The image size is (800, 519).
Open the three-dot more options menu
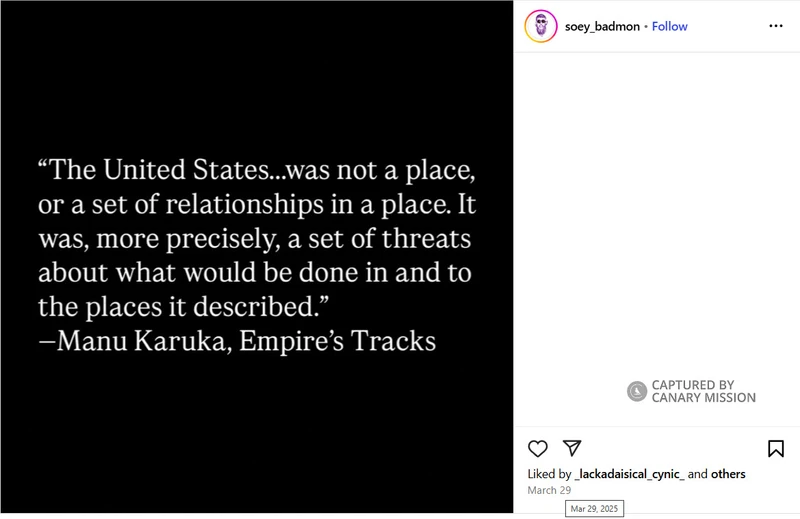pyautogui.click(x=776, y=26)
